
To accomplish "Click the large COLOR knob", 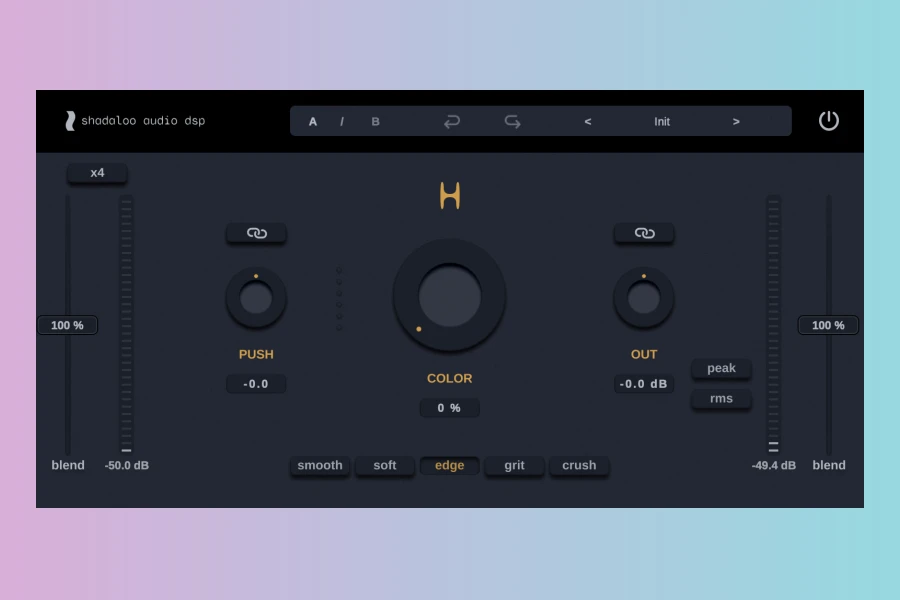I will [450, 296].
